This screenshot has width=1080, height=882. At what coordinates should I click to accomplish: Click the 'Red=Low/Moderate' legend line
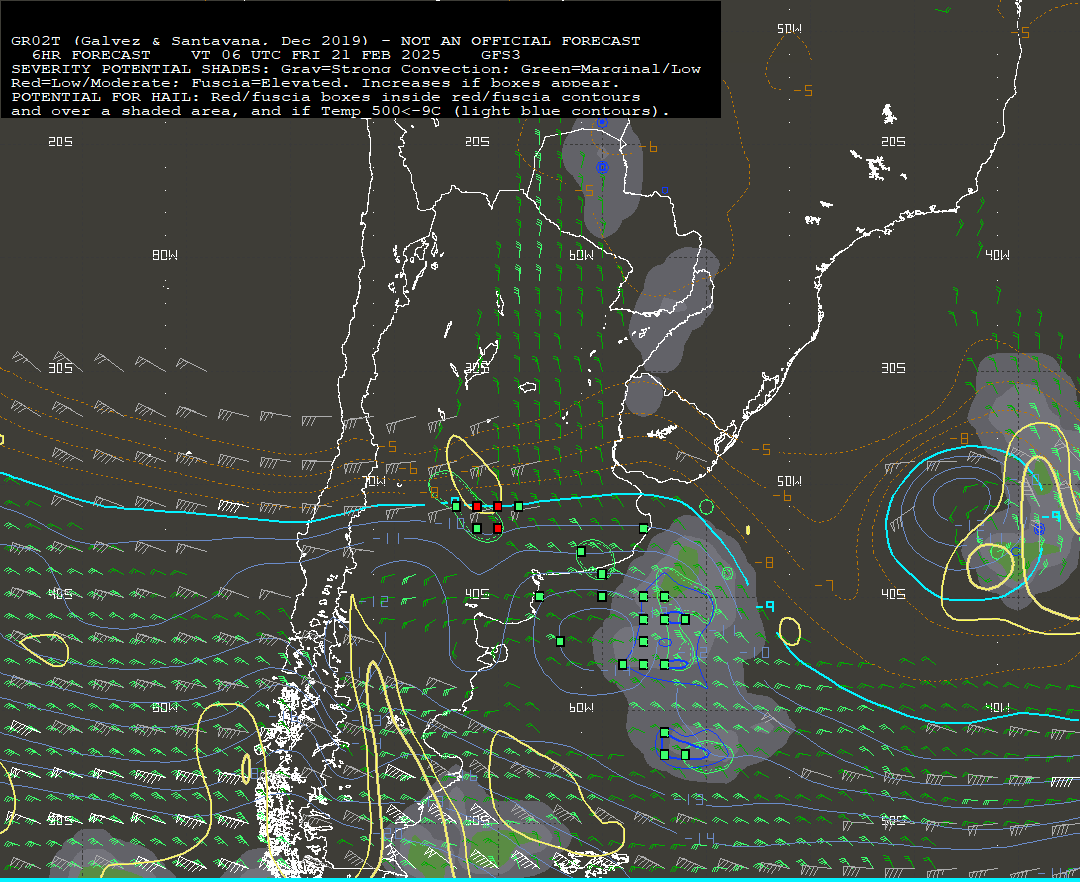coord(315,83)
